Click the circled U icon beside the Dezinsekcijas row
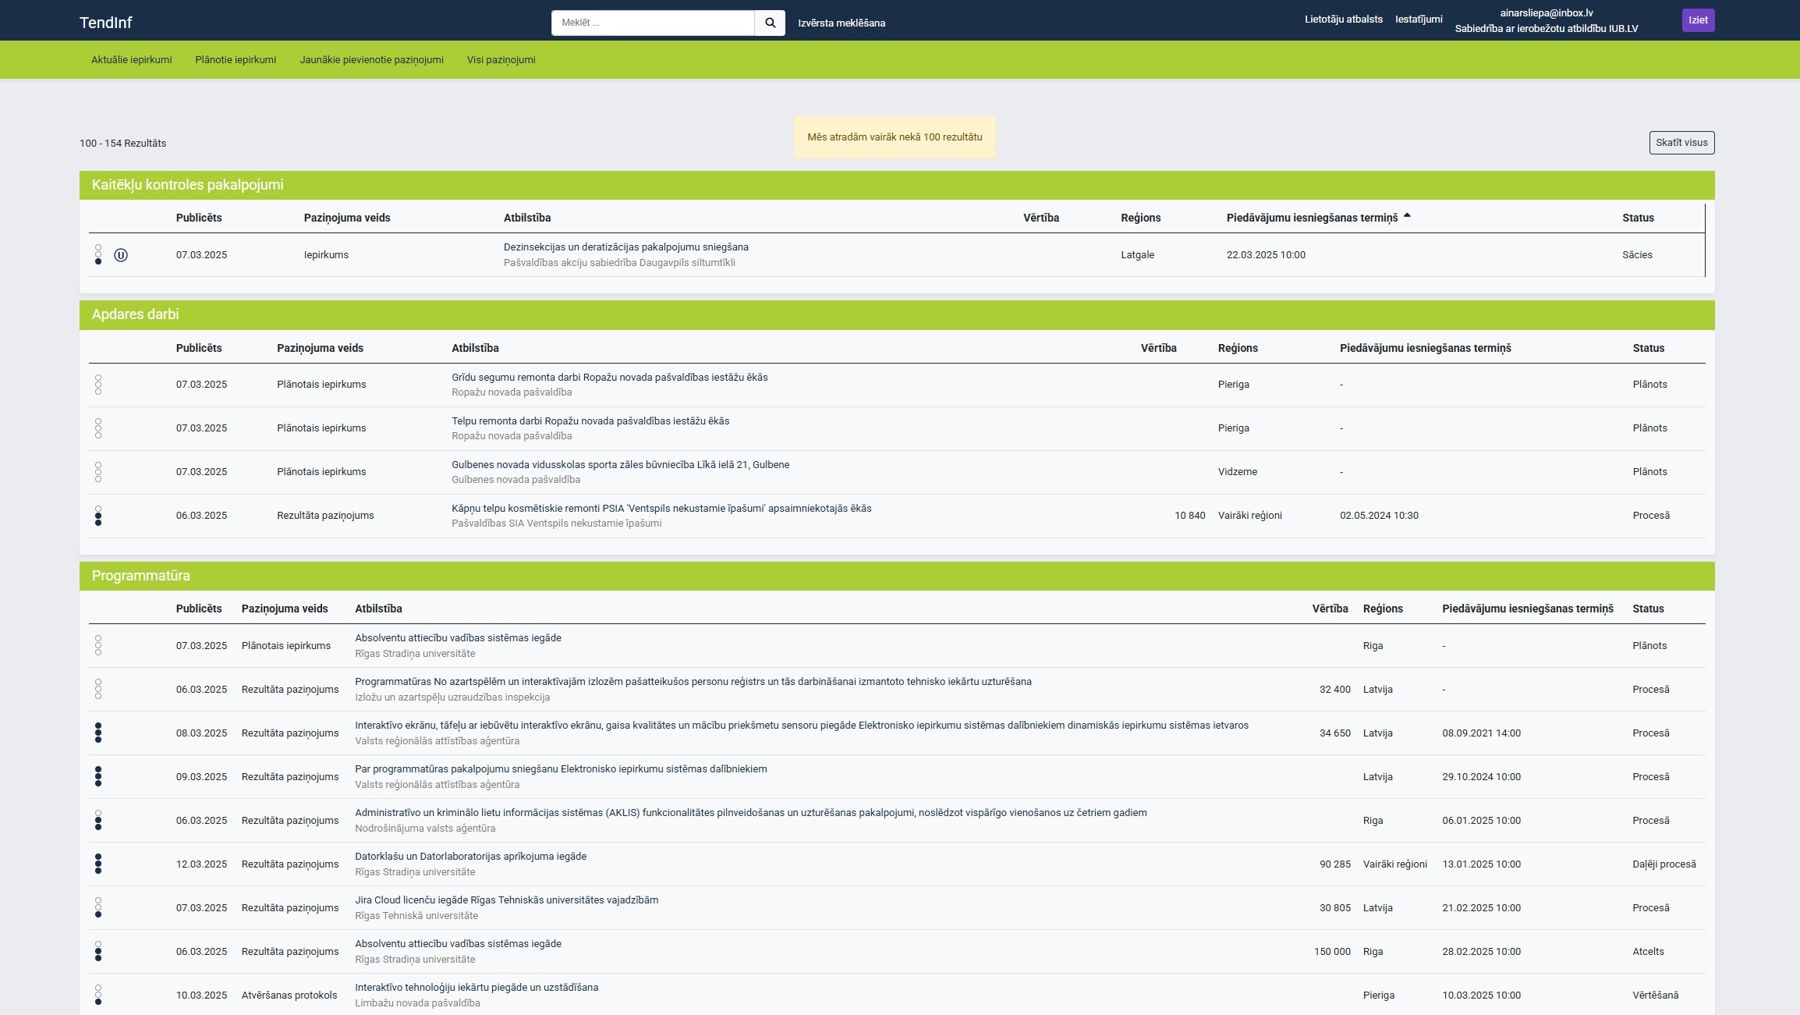The width and height of the screenshot is (1800, 1015). (x=121, y=255)
